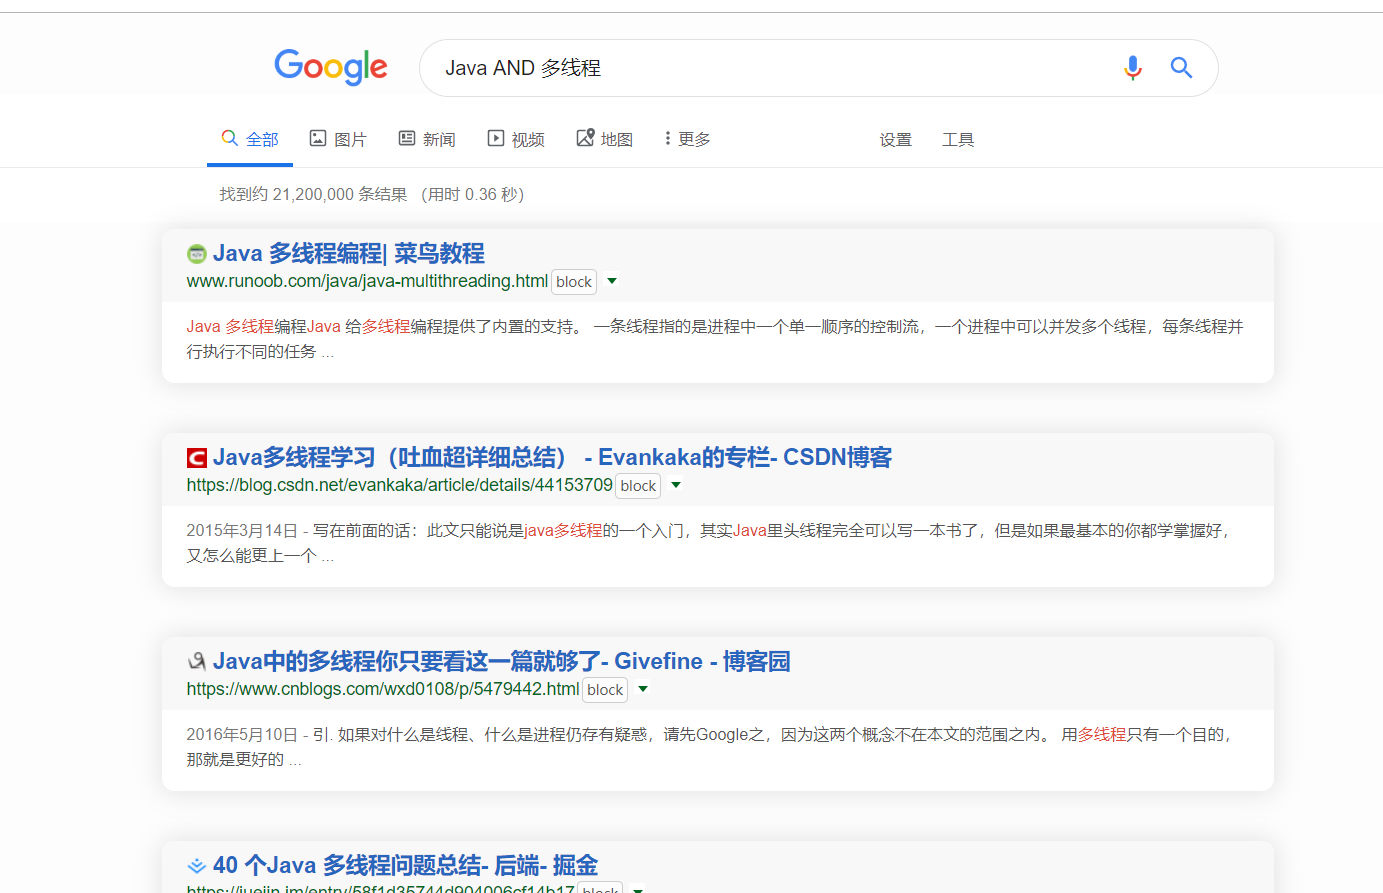Screen dimensions: 1383x893
Task: Open the Java 多线程编程 菜鸟教程 result
Action: [x=349, y=254]
